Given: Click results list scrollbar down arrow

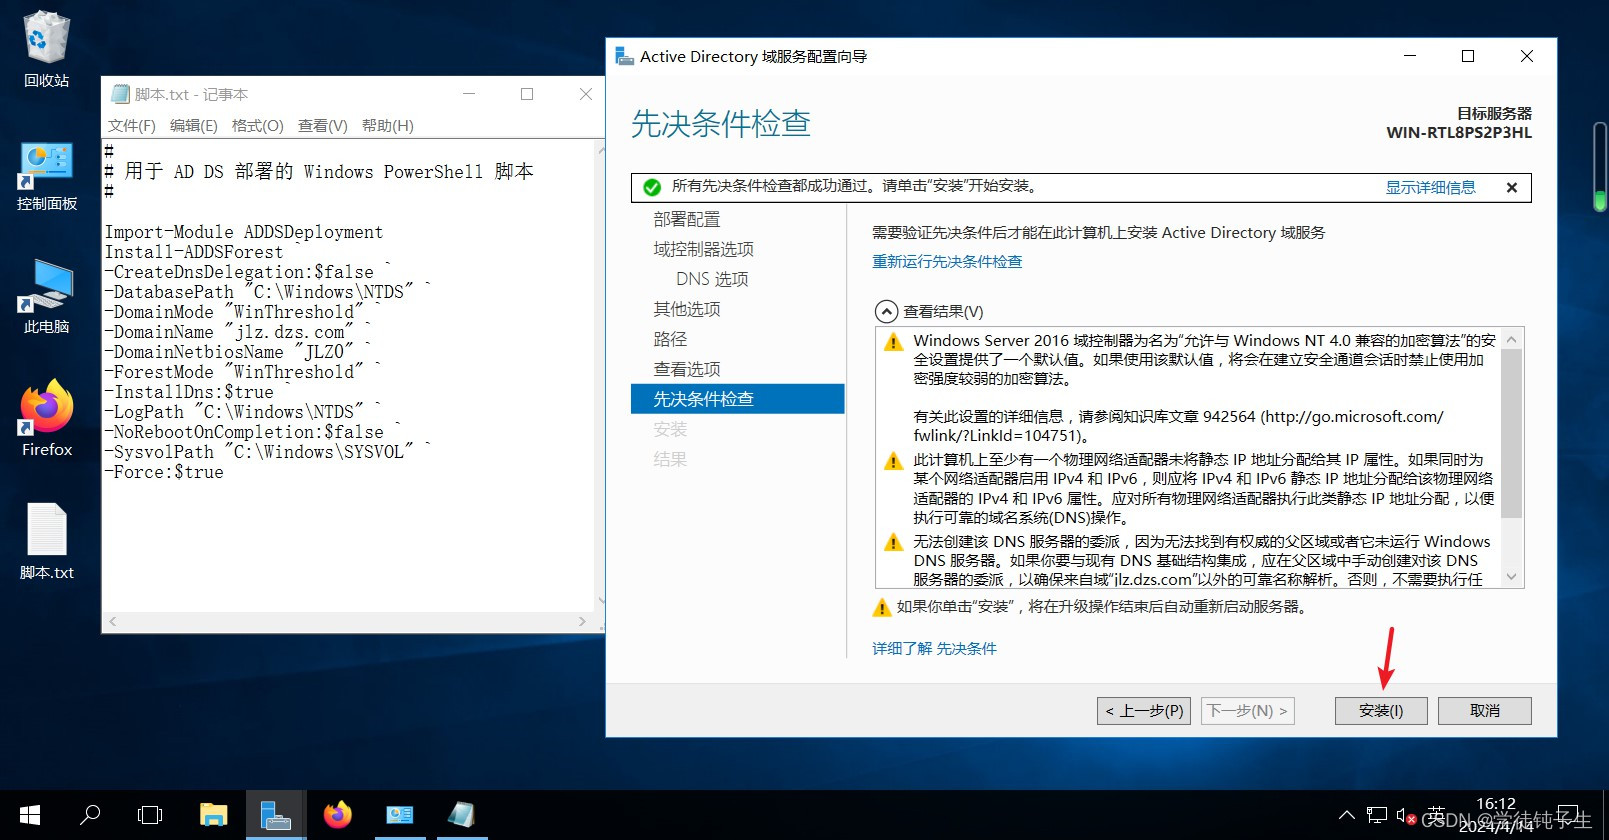Looking at the screenshot, I should [x=1512, y=577].
